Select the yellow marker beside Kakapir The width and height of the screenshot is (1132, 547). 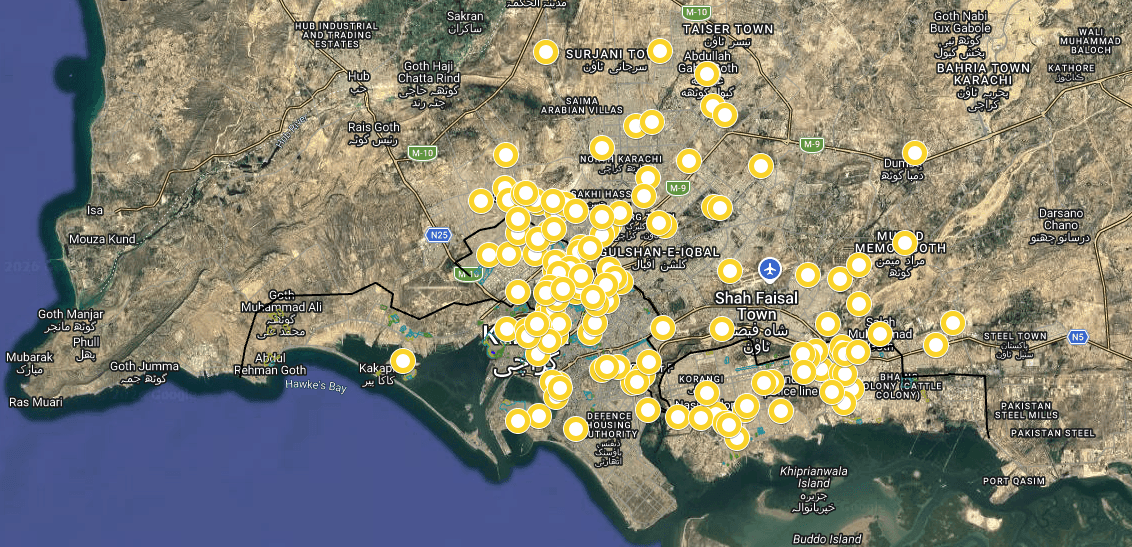coord(403,361)
